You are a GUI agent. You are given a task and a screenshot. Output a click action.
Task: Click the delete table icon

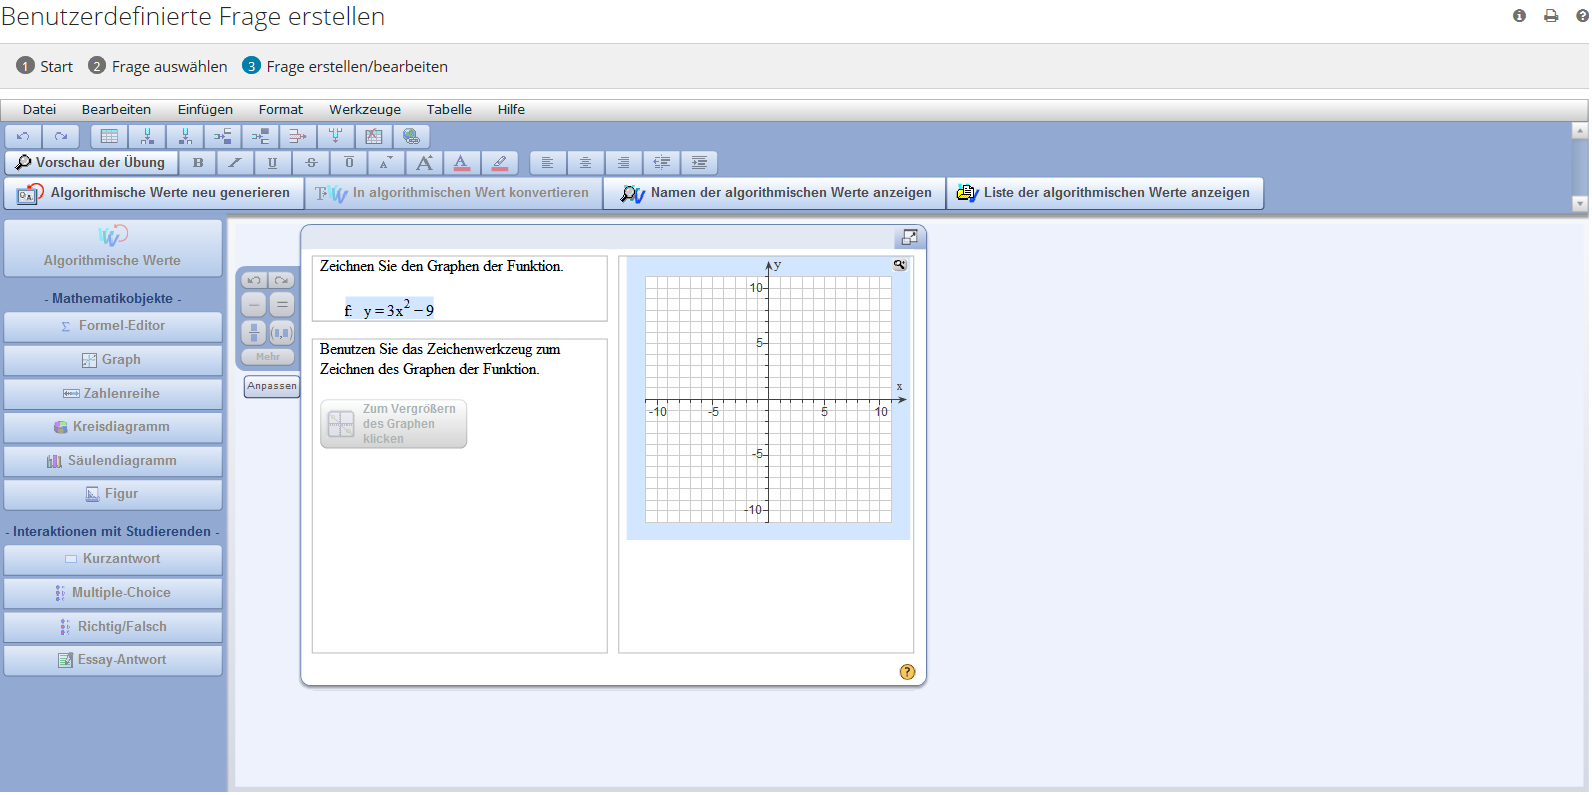(x=373, y=136)
